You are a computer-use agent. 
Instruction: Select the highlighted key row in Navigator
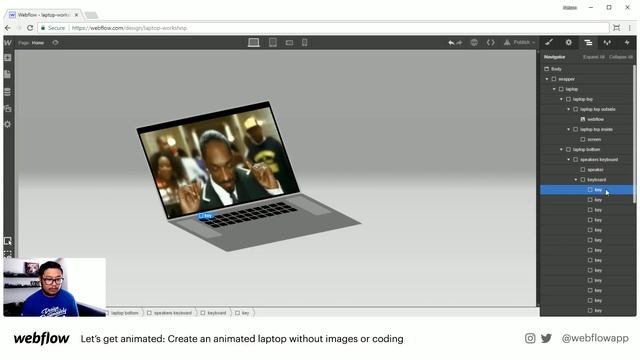point(587,190)
